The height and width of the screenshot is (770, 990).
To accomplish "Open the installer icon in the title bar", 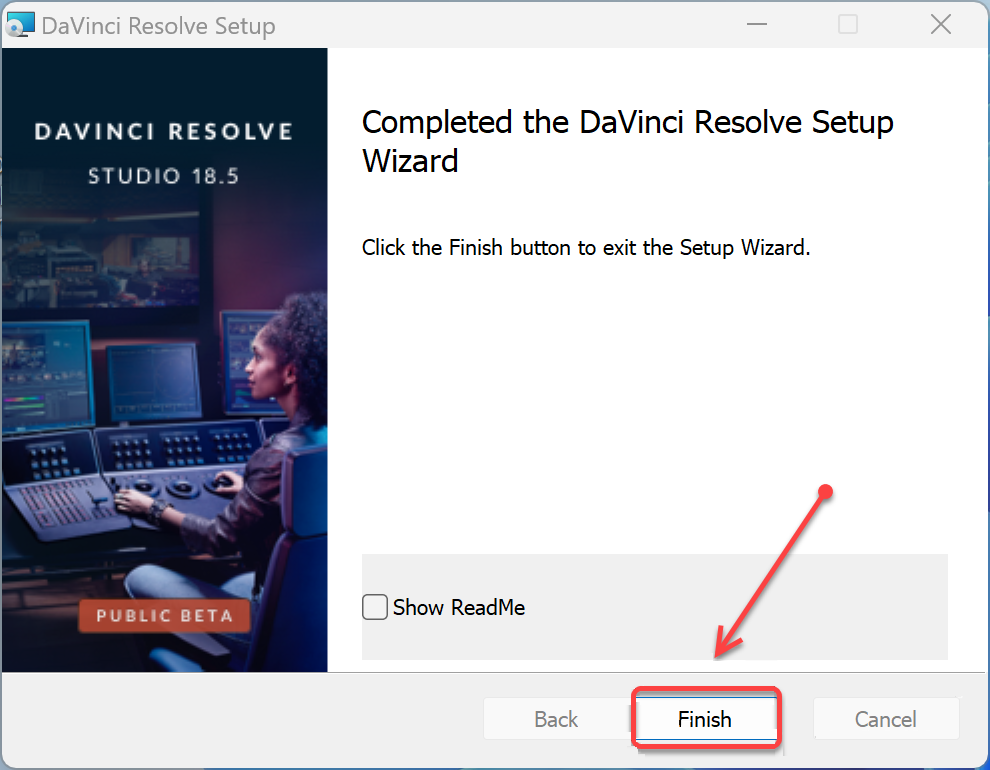I will (x=20, y=25).
